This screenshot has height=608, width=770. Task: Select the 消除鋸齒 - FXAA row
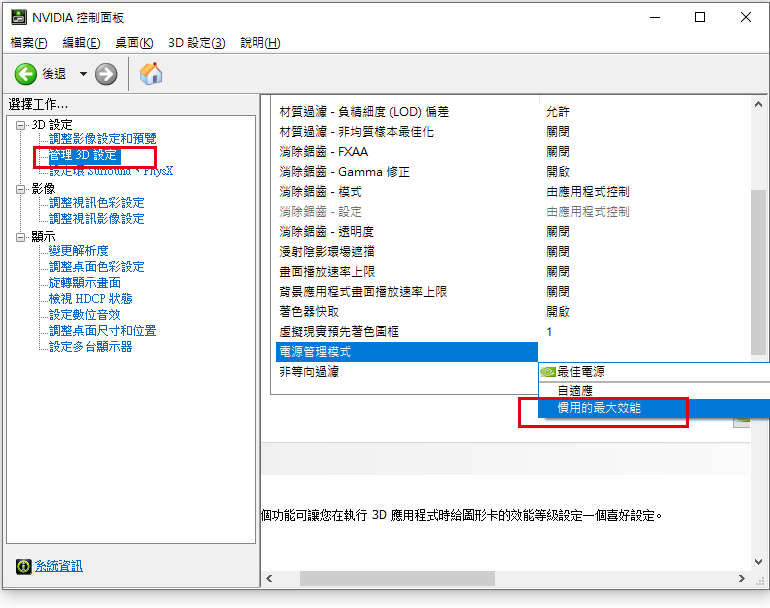coord(407,152)
